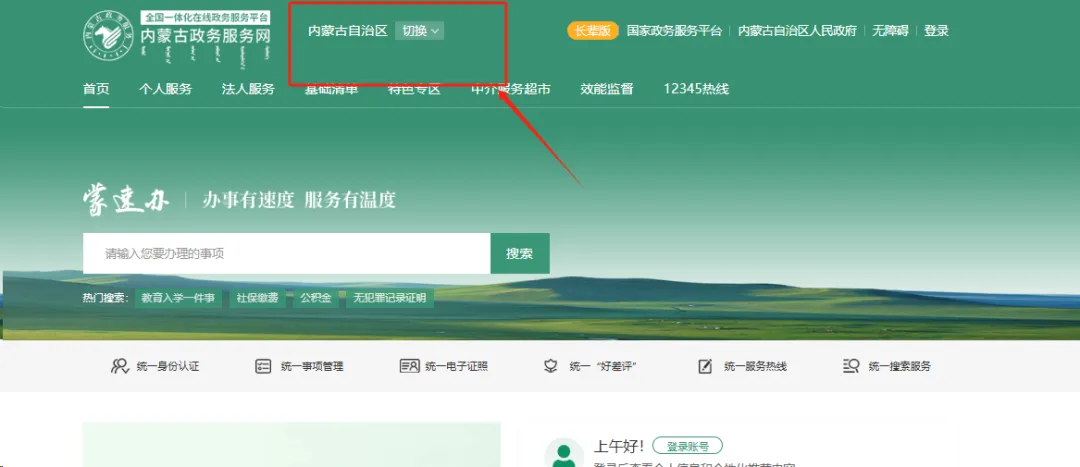Select hot search 社保缴费

click(x=258, y=298)
